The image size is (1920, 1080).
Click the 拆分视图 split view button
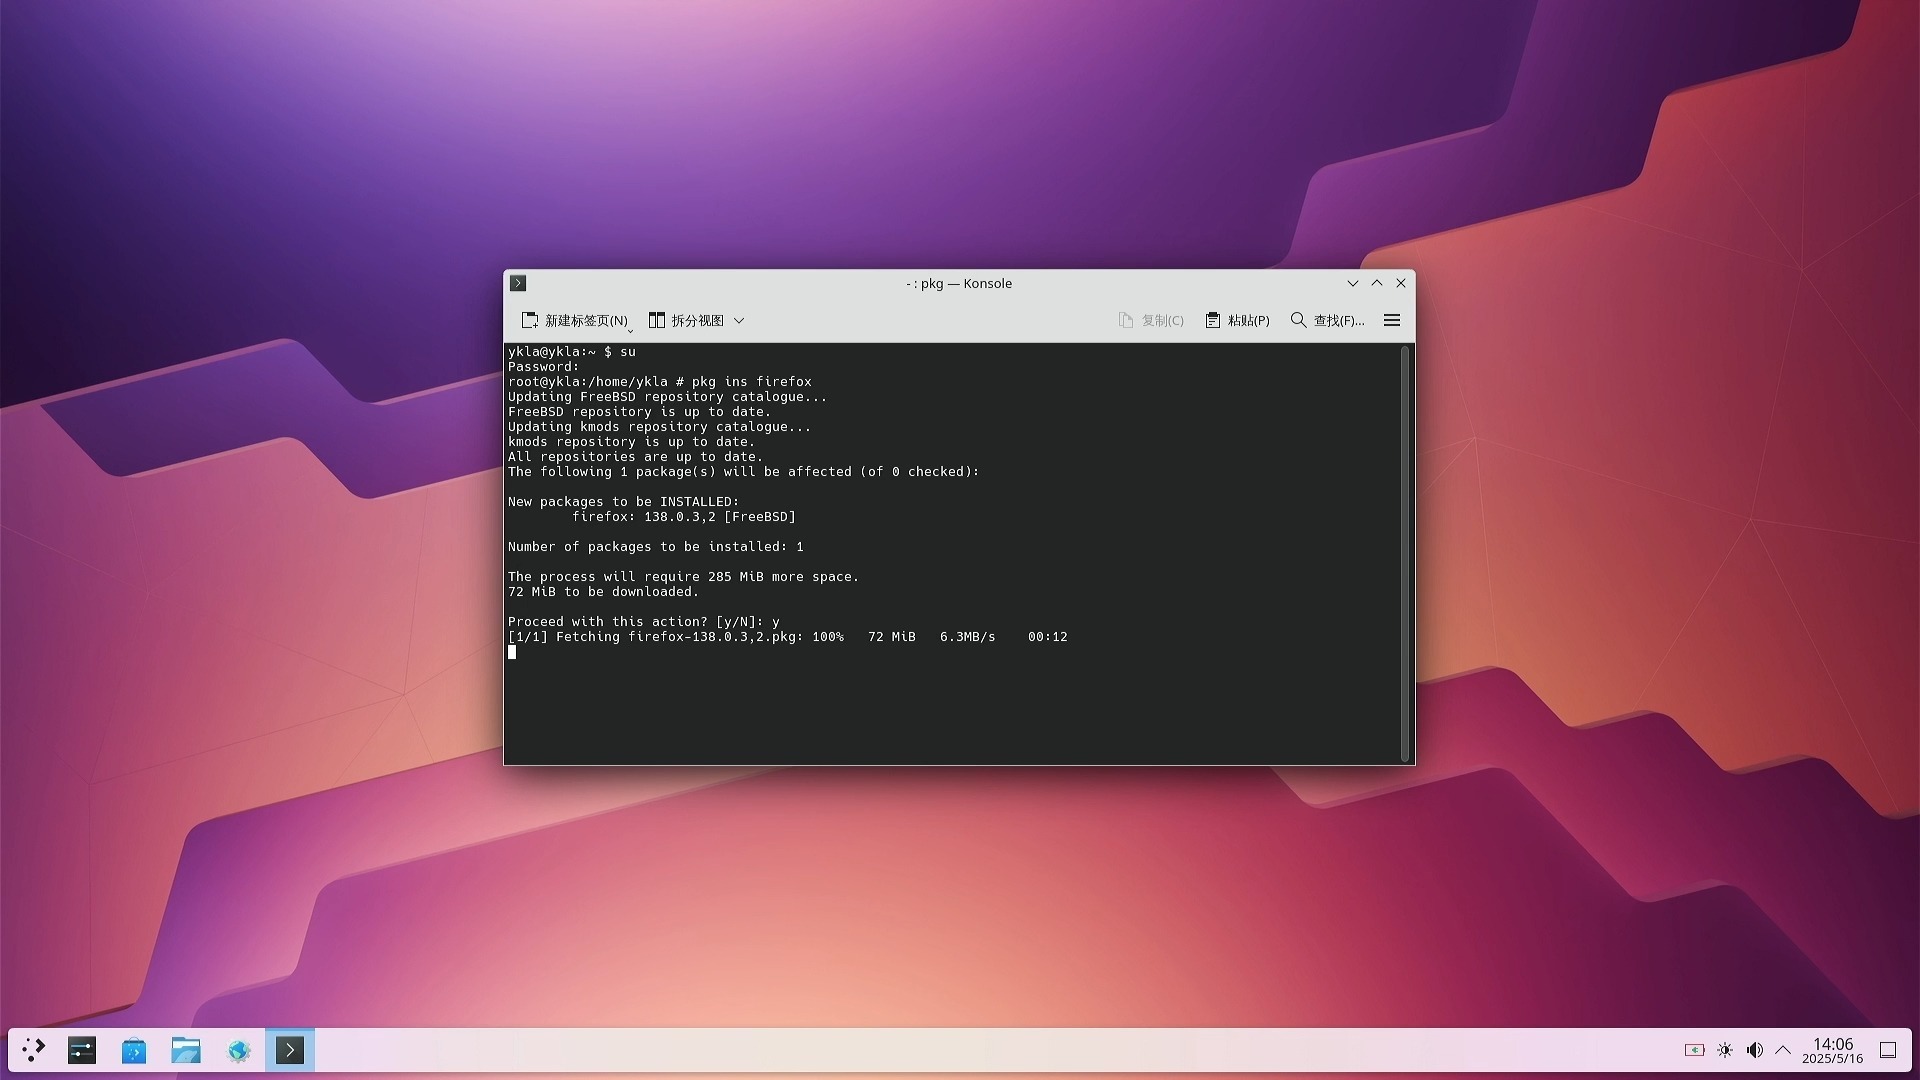point(686,320)
